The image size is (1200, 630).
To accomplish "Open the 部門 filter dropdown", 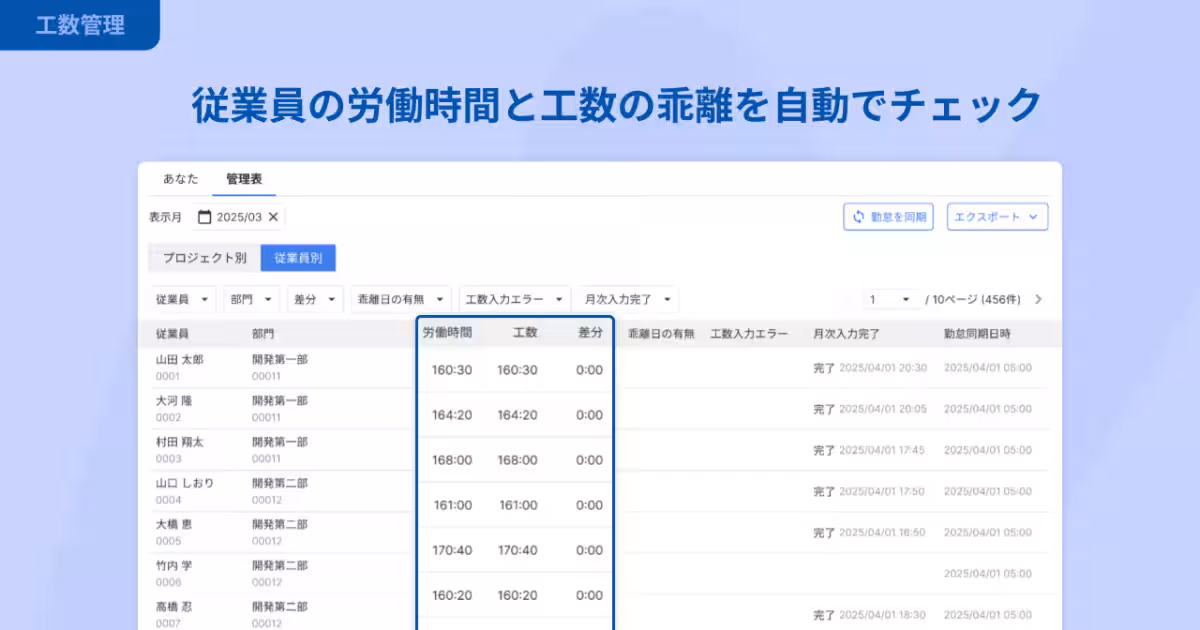I will pos(250,298).
